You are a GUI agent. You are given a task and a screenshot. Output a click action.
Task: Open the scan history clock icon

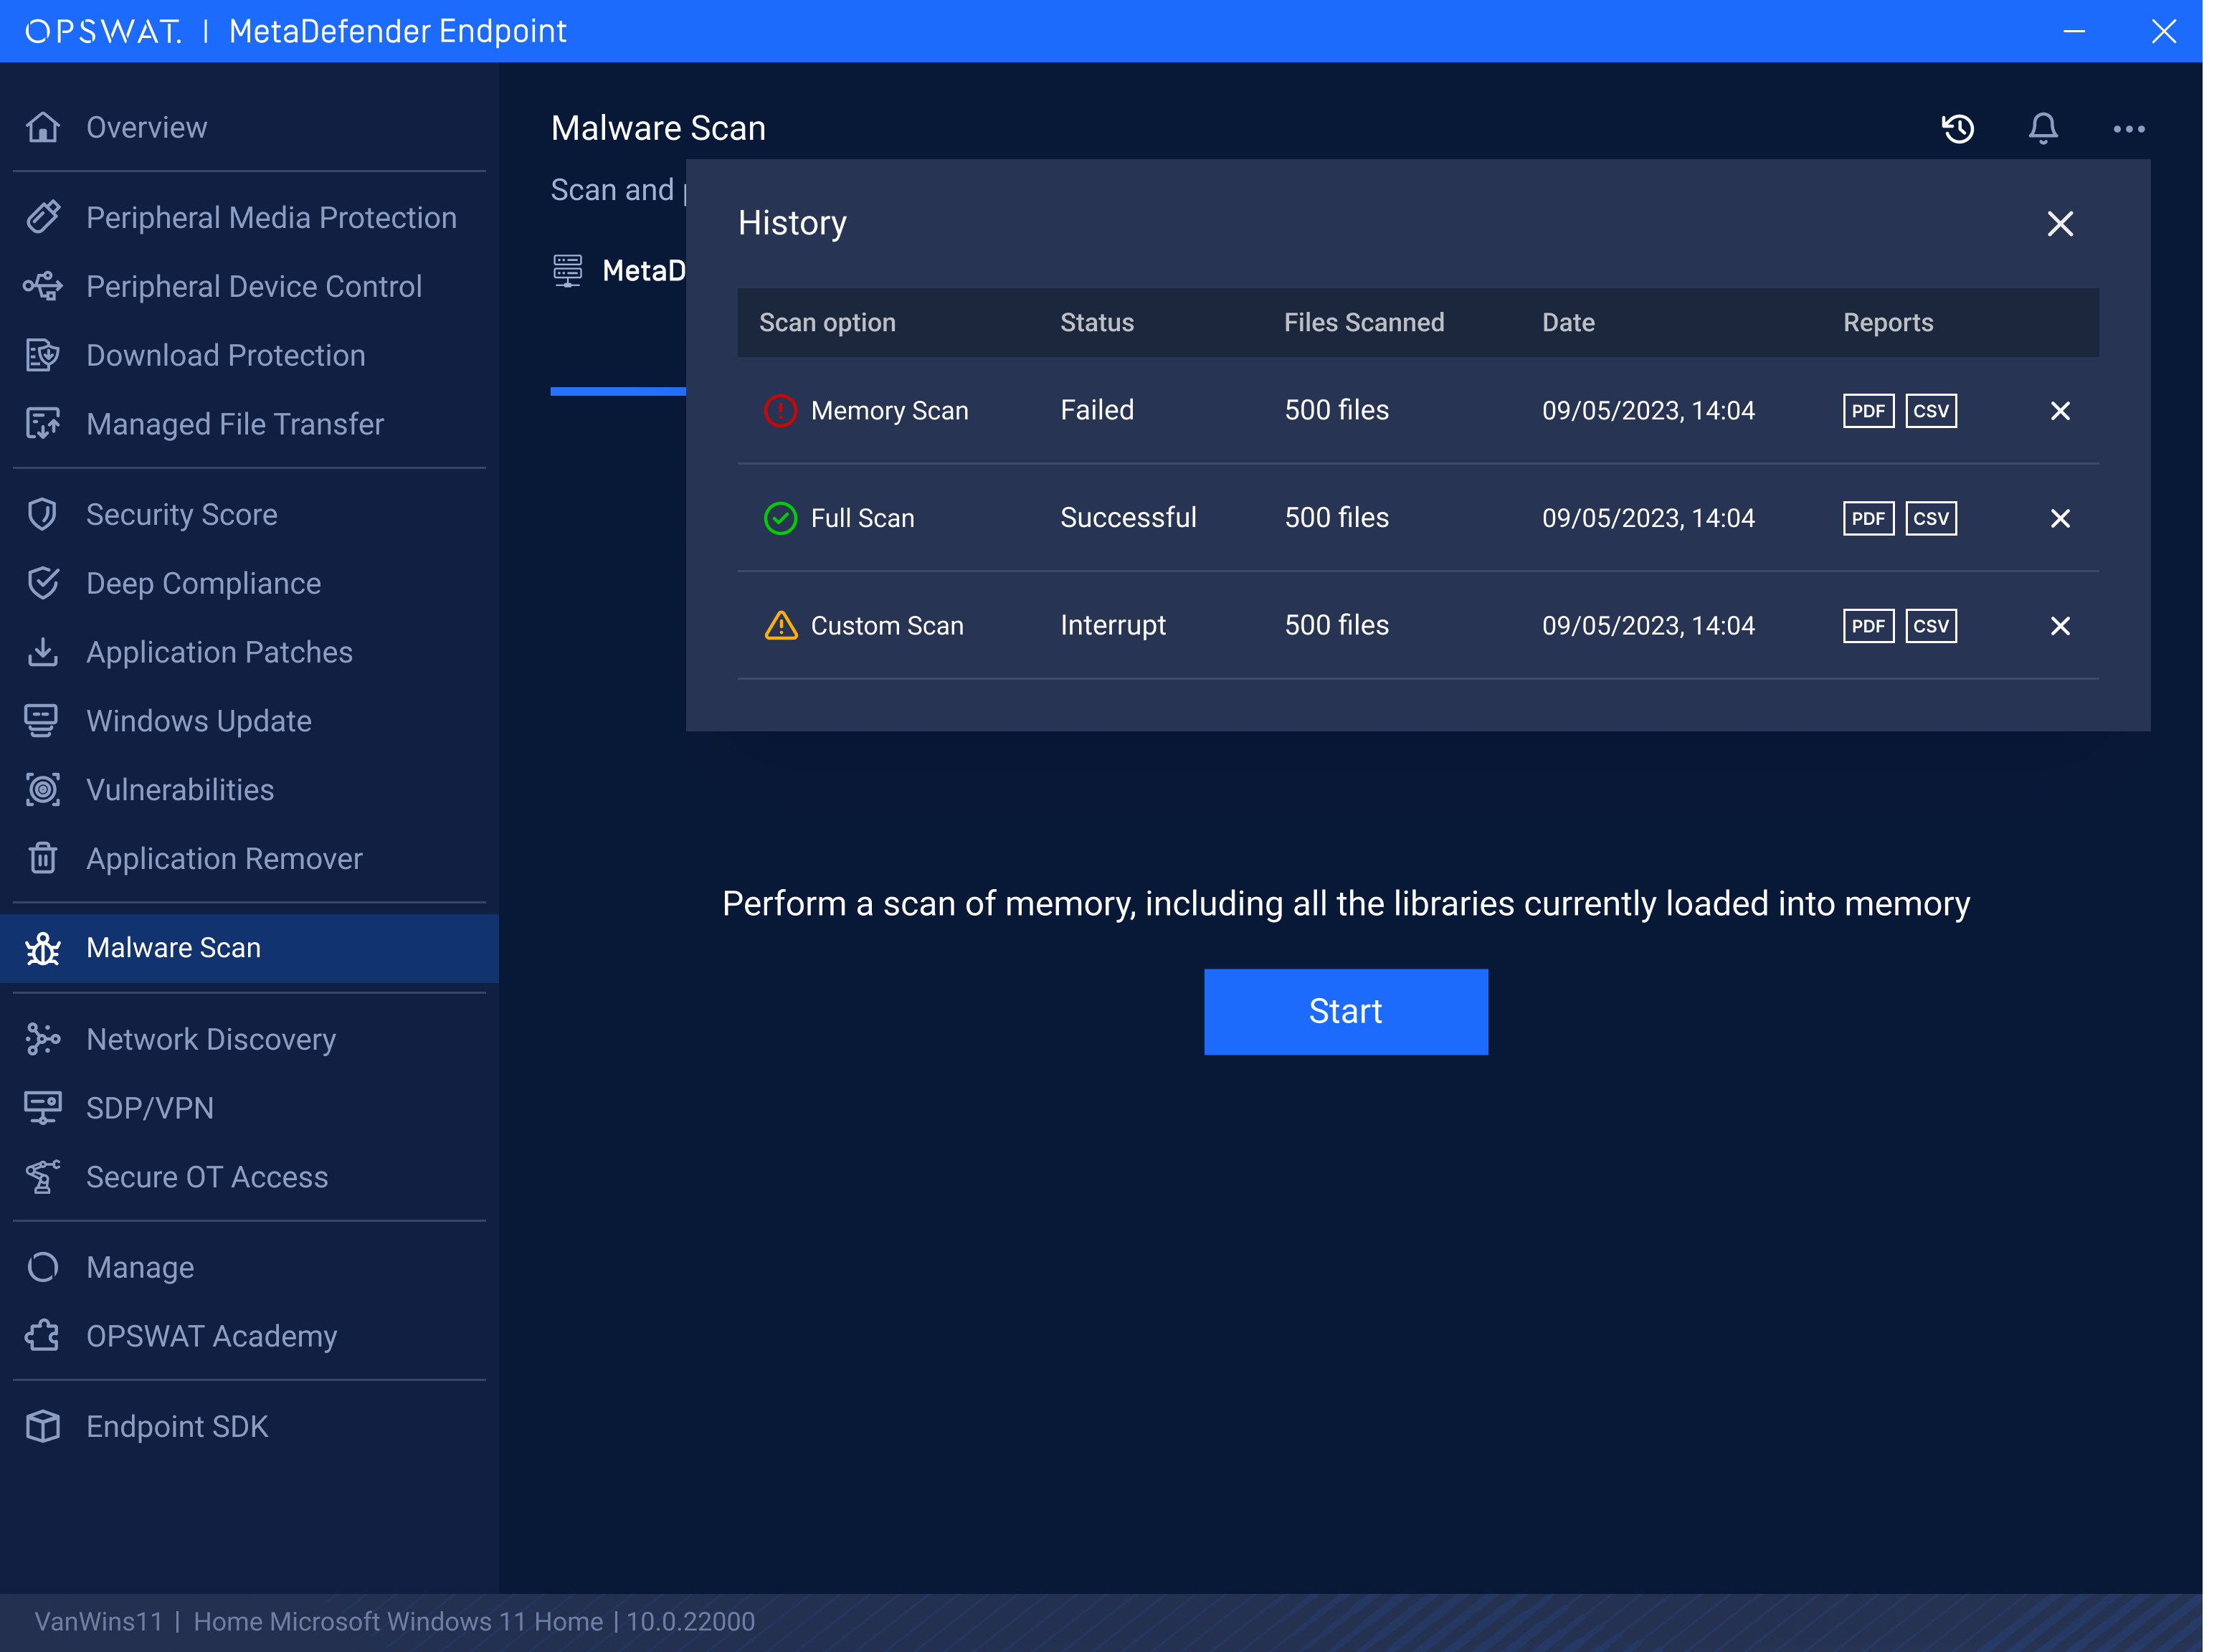(1957, 129)
